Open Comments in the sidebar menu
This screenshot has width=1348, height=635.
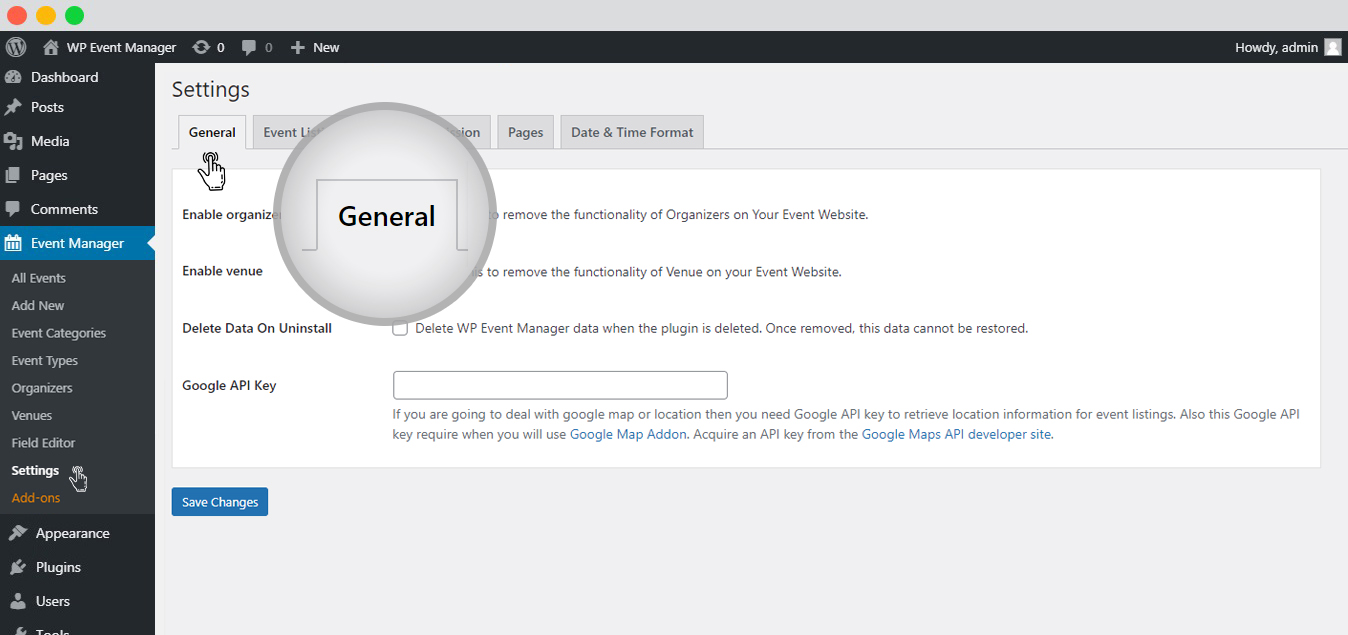tap(64, 209)
